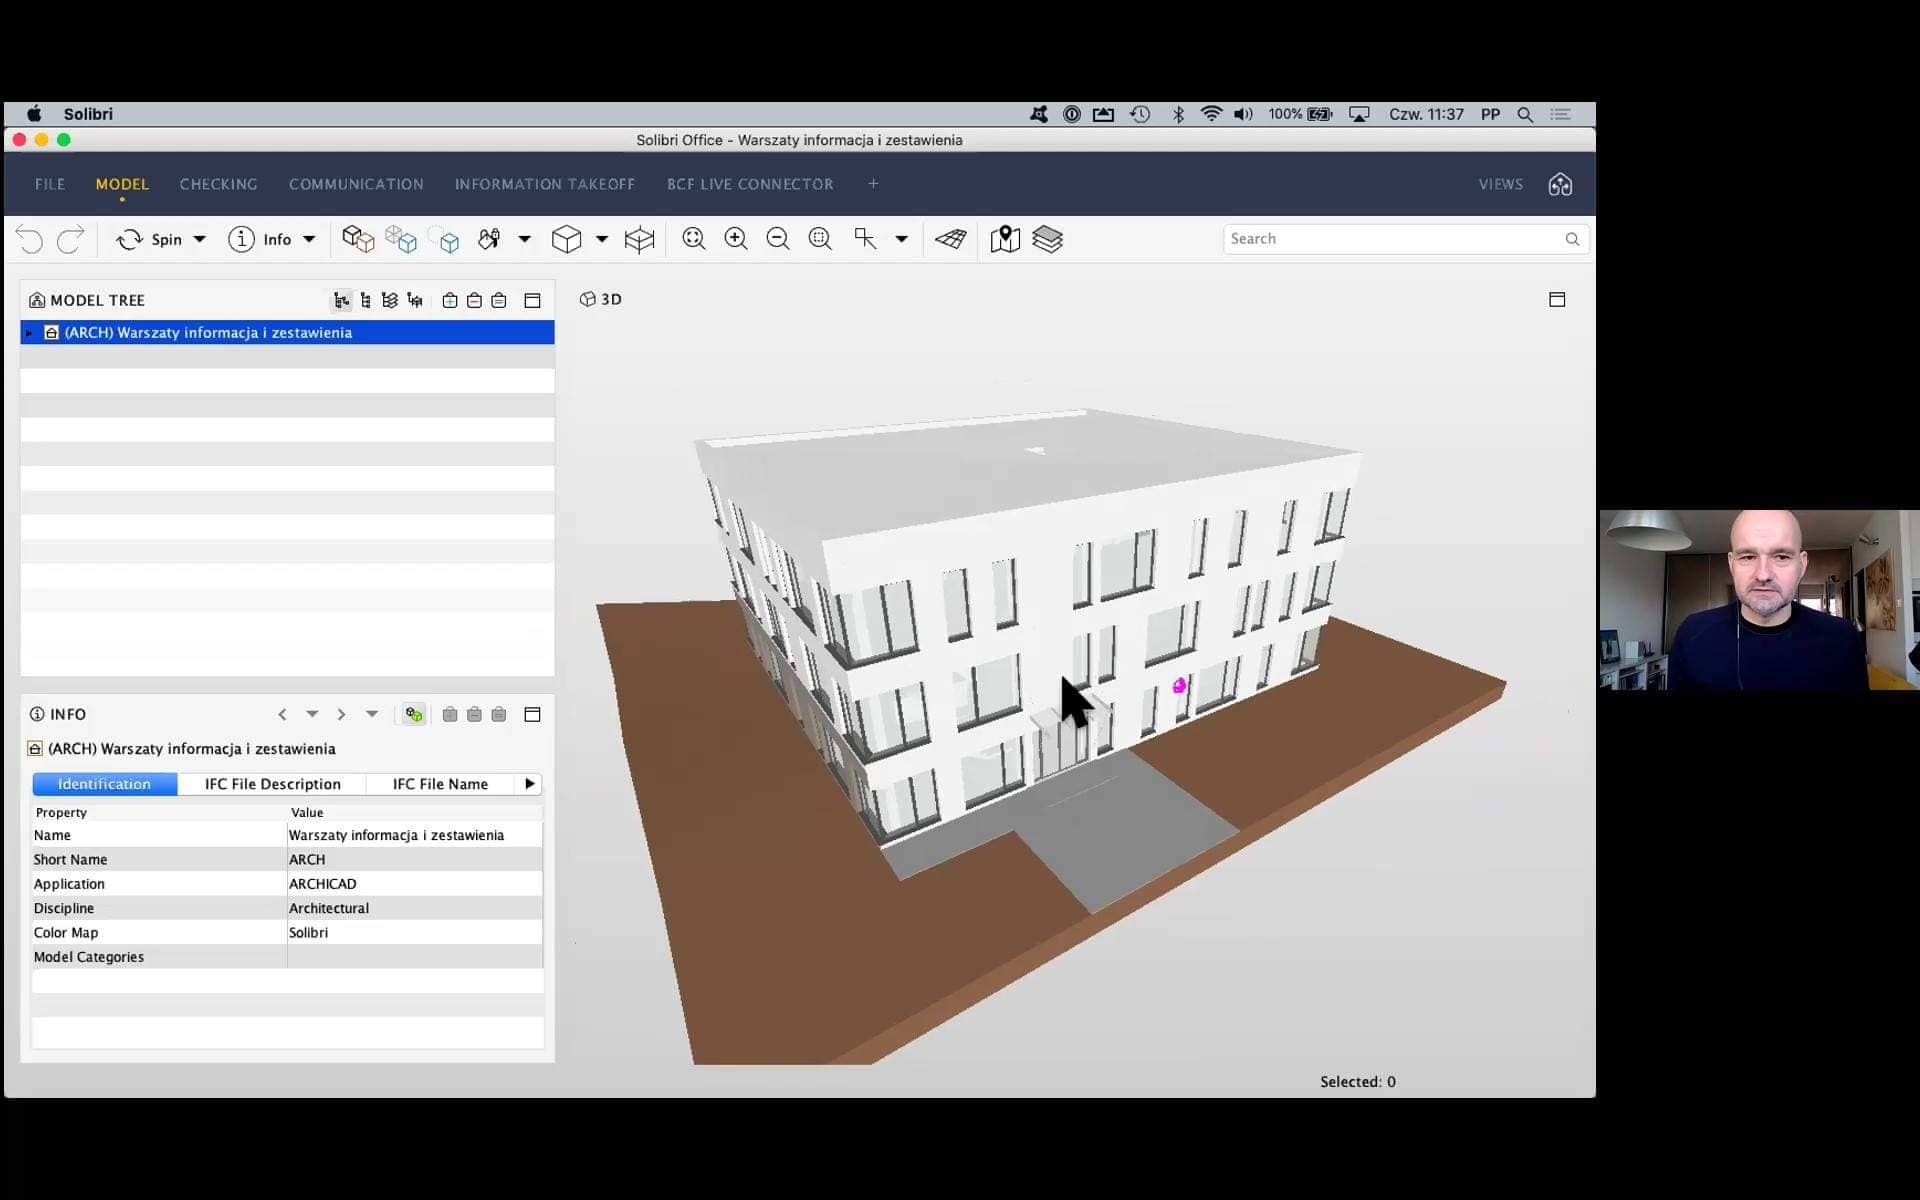Open the layers stack icon
The width and height of the screenshot is (1920, 1200).
1047,239
